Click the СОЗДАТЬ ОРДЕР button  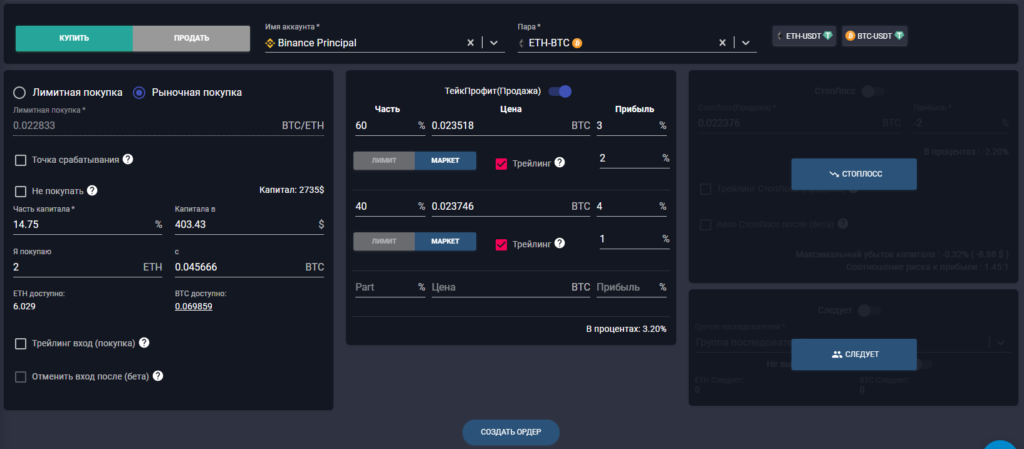pyautogui.click(x=510, y=431)
